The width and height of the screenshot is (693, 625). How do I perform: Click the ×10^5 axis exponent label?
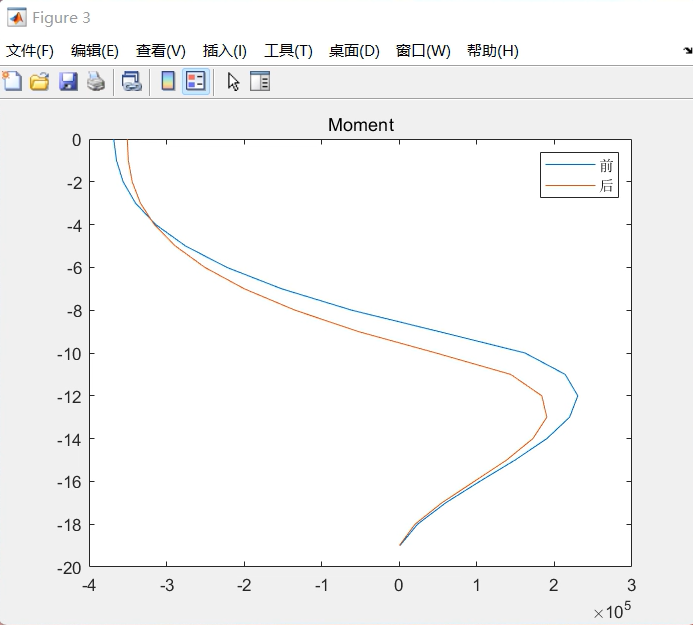pos(612,611)
